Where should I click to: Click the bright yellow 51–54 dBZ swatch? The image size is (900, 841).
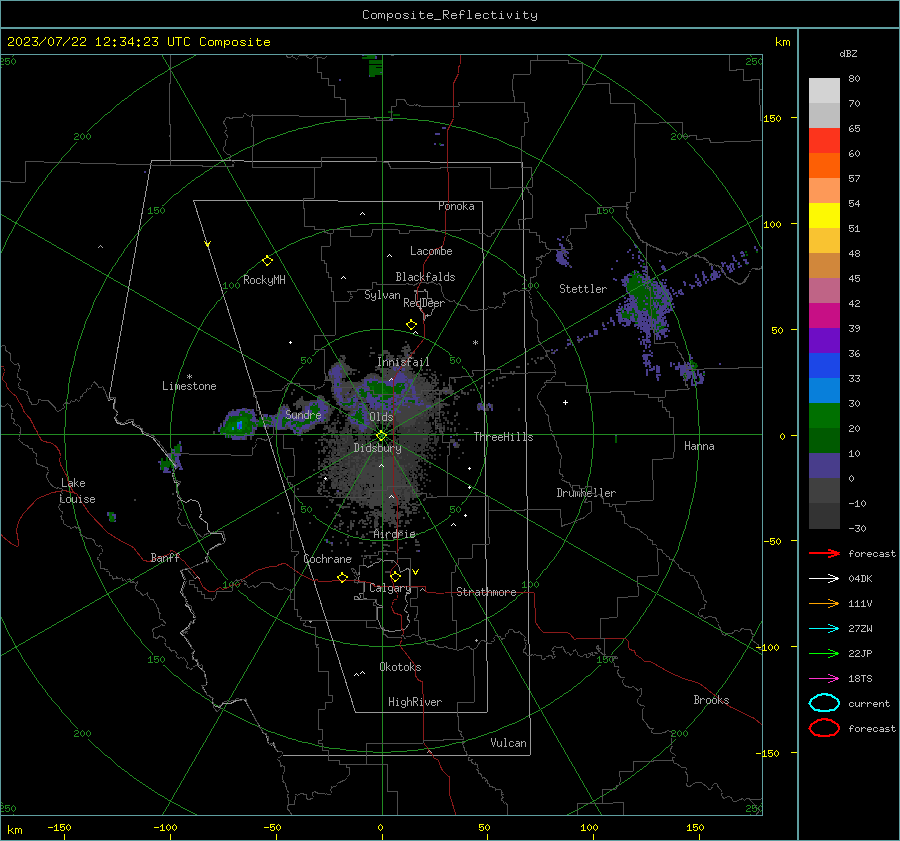[x=824, y=216]
